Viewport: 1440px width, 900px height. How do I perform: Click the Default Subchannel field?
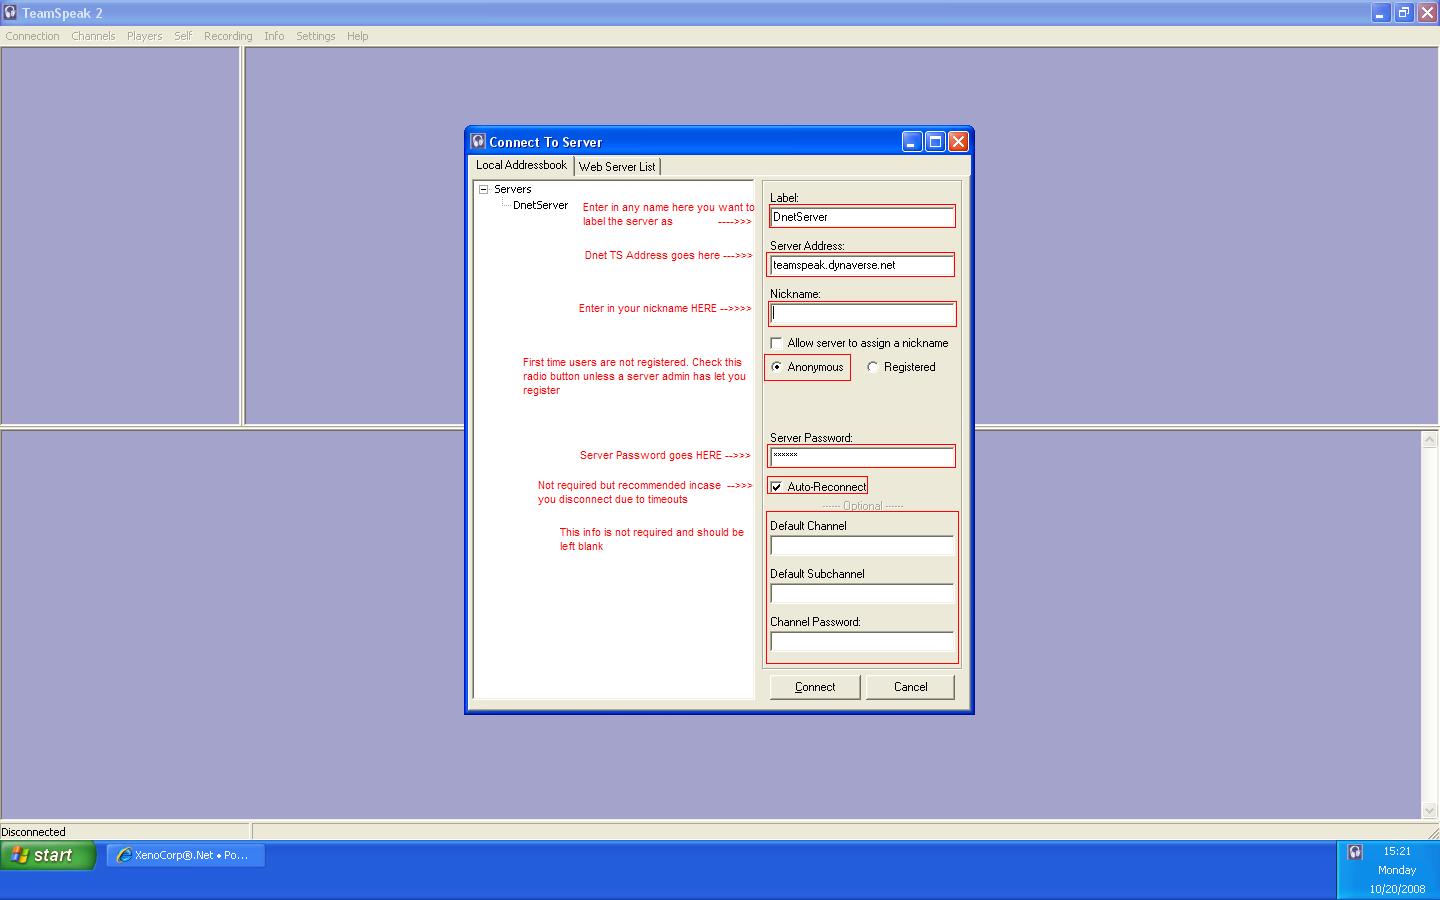[861, 593]
